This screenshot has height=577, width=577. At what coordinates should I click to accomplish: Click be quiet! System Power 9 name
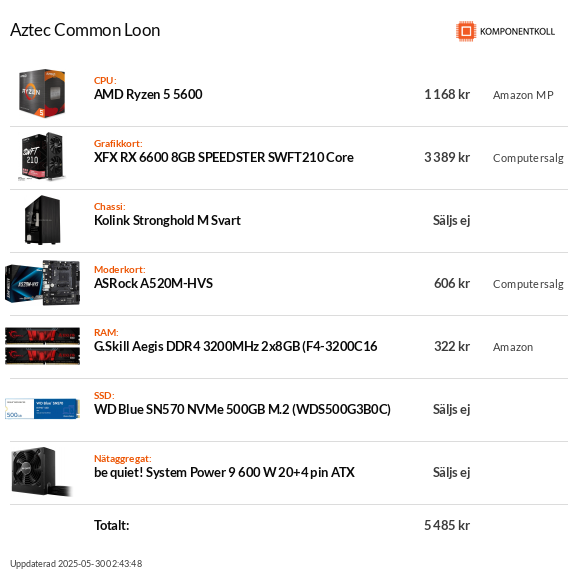224,472
